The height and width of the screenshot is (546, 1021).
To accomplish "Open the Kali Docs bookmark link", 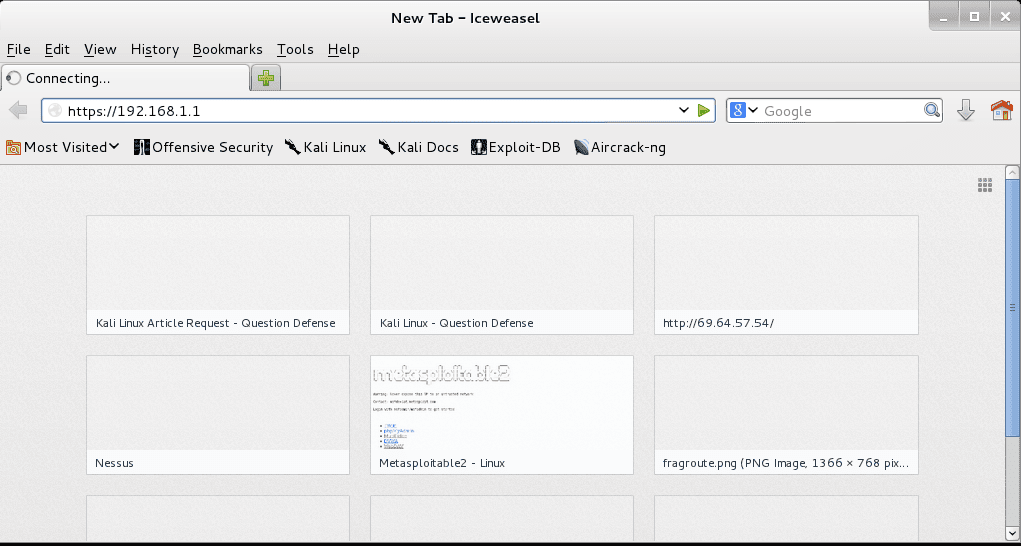I will click(419, 147).
